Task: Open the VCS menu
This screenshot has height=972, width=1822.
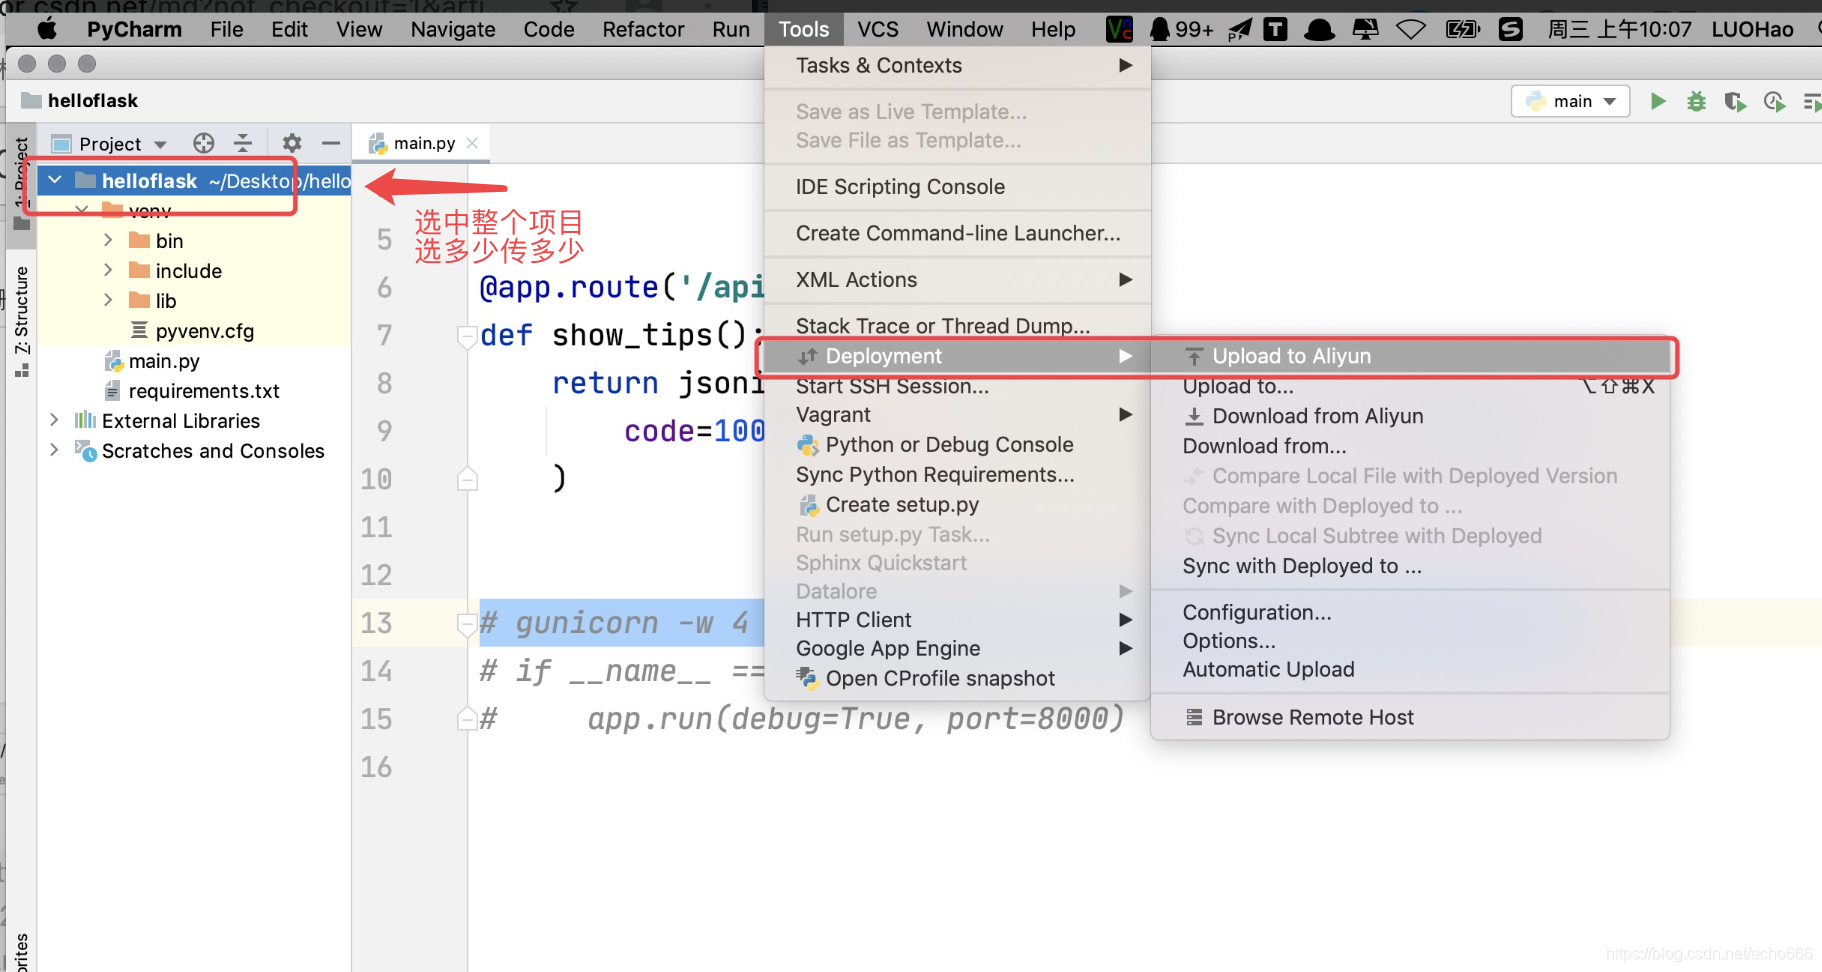Action: [x=878, y=29]
